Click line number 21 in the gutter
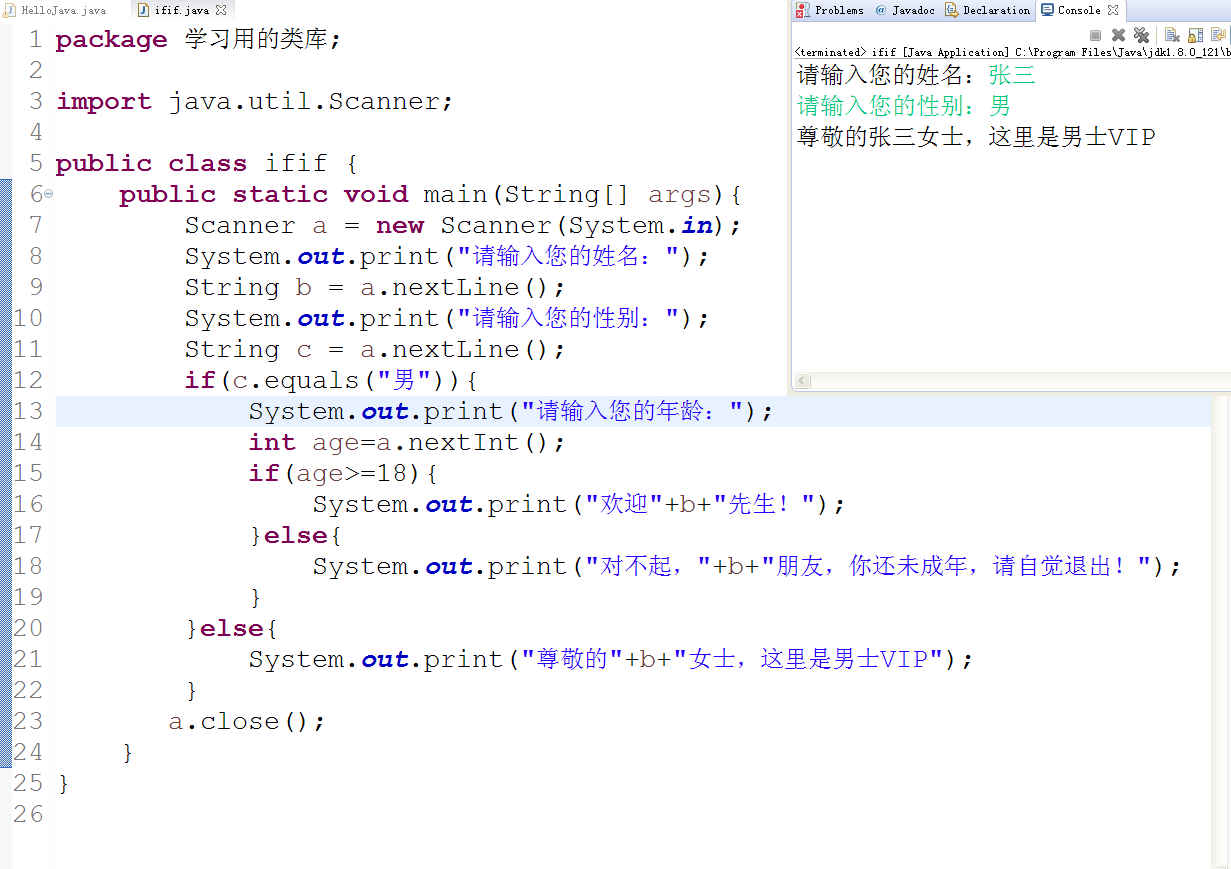 tap(28, 660)
